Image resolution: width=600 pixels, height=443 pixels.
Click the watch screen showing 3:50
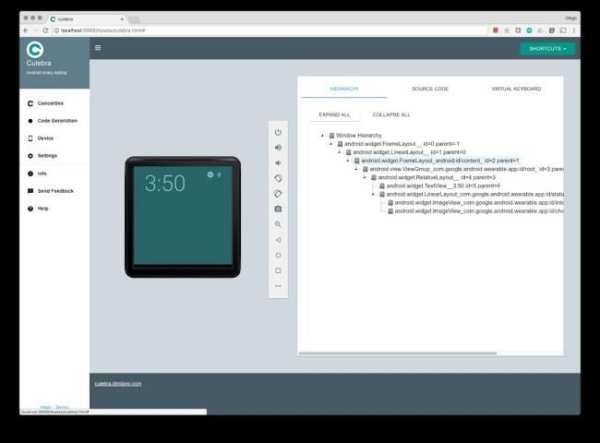click(183, 215)
